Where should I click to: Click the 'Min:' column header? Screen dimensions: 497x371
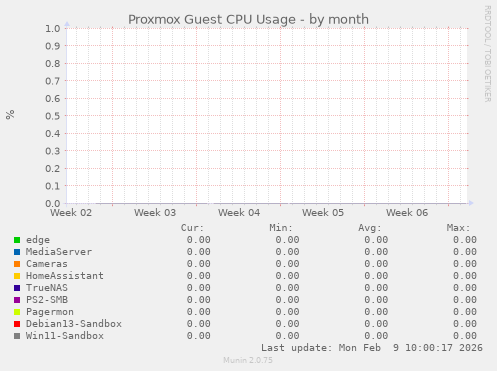(x=281, y=228)
